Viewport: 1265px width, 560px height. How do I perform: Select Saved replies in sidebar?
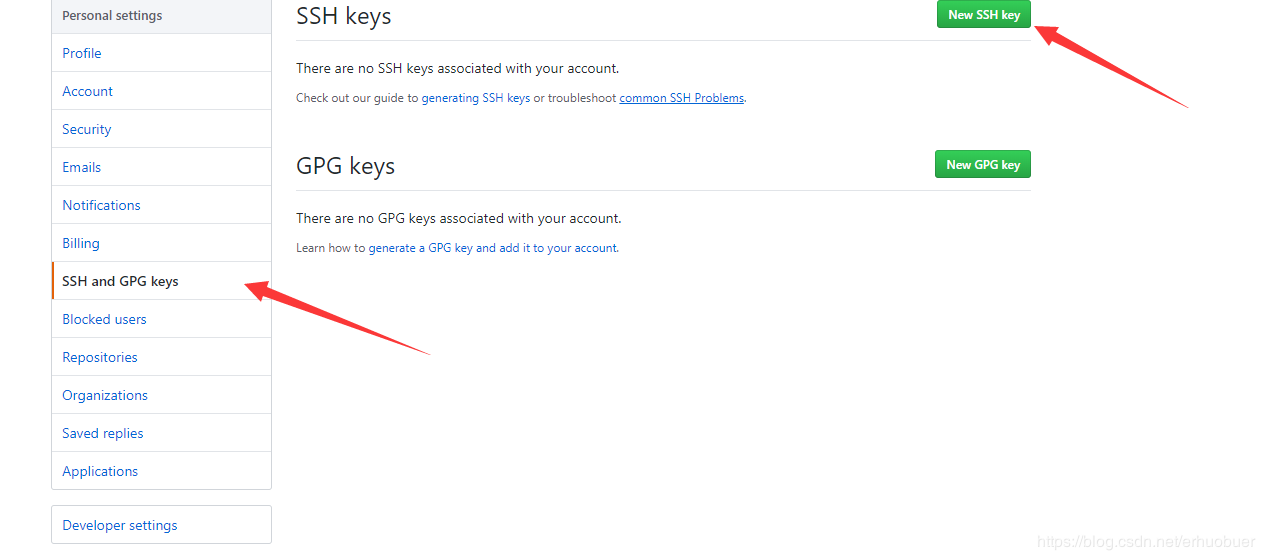coord(103,433)
